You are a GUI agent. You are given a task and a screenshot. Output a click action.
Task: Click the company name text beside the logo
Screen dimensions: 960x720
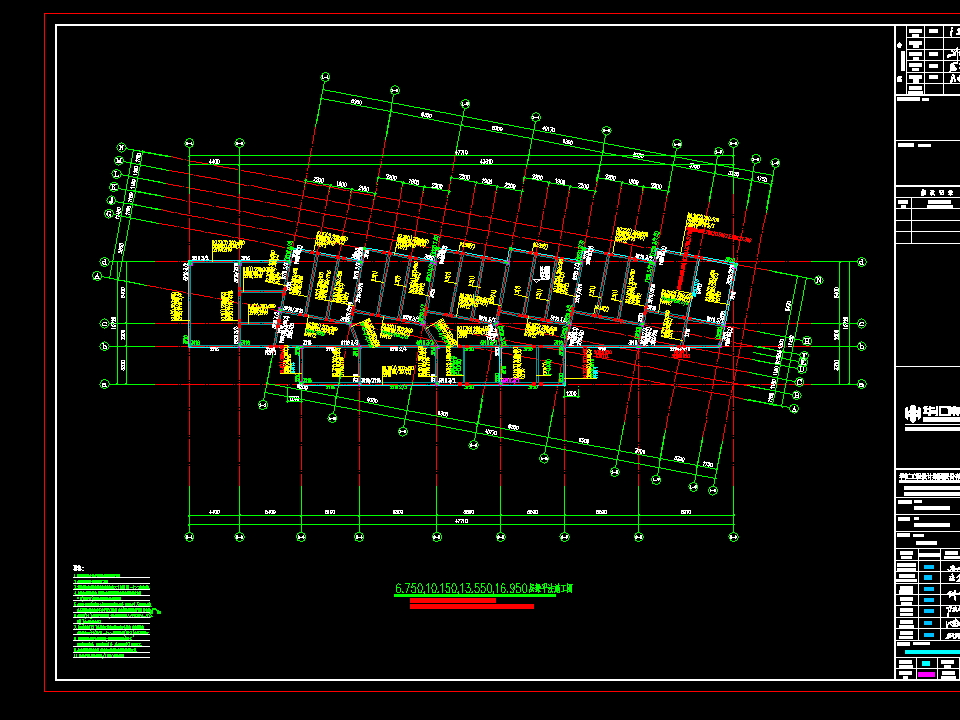[940, 411]
